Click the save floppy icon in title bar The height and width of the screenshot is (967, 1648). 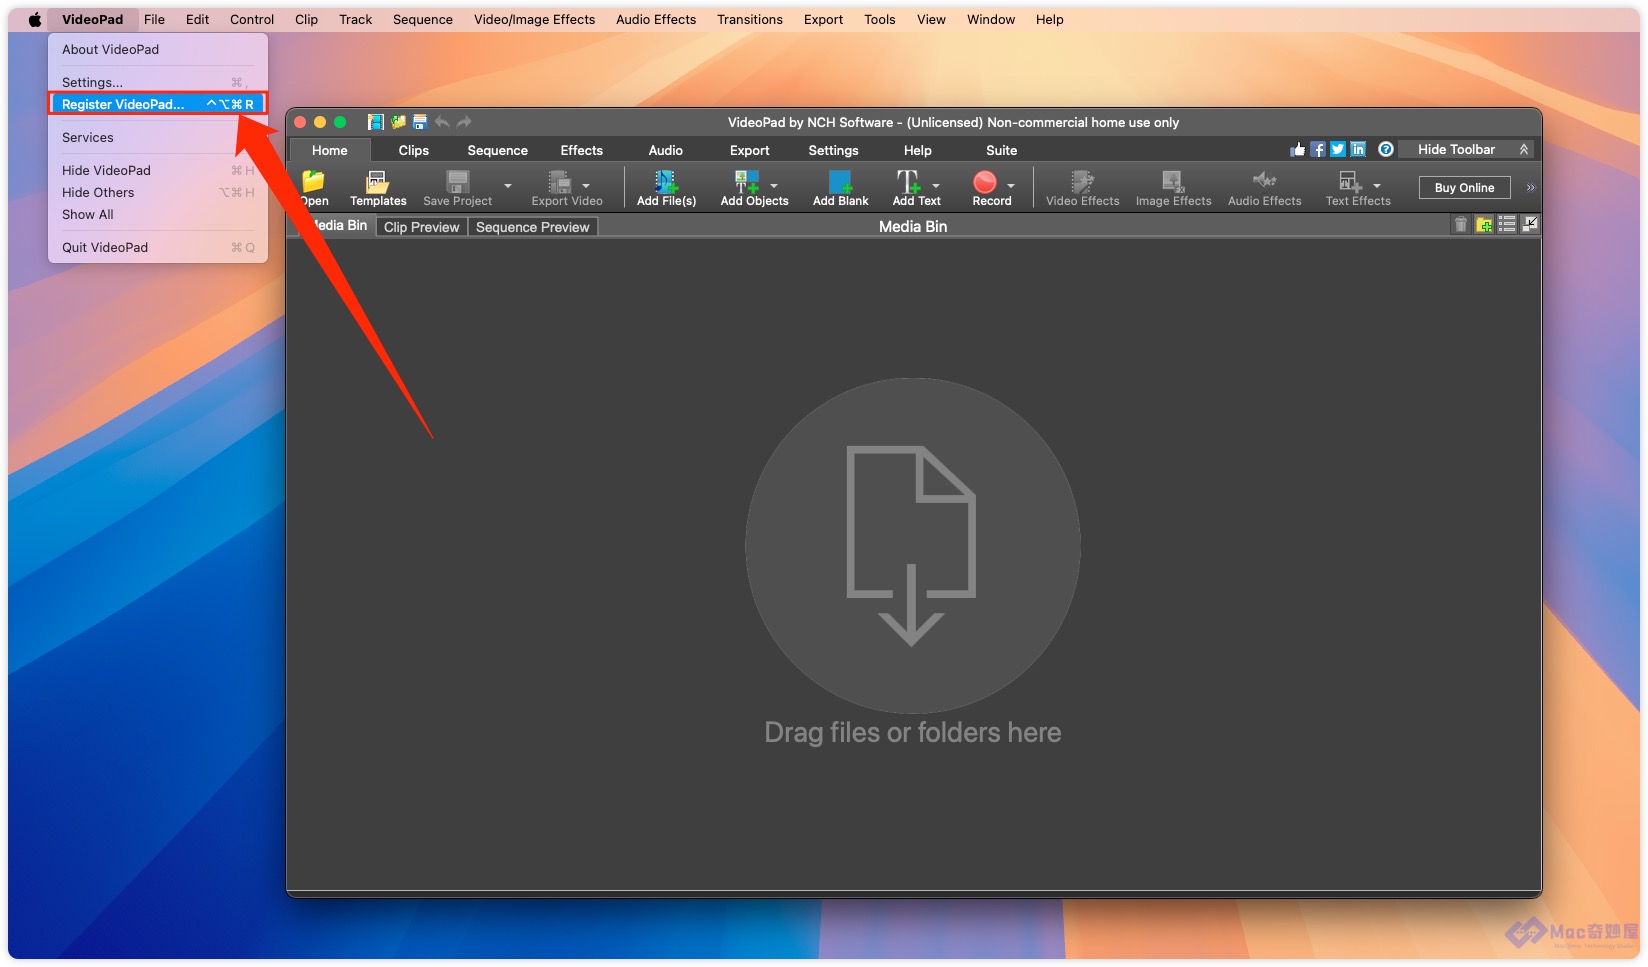click(420, 122)
